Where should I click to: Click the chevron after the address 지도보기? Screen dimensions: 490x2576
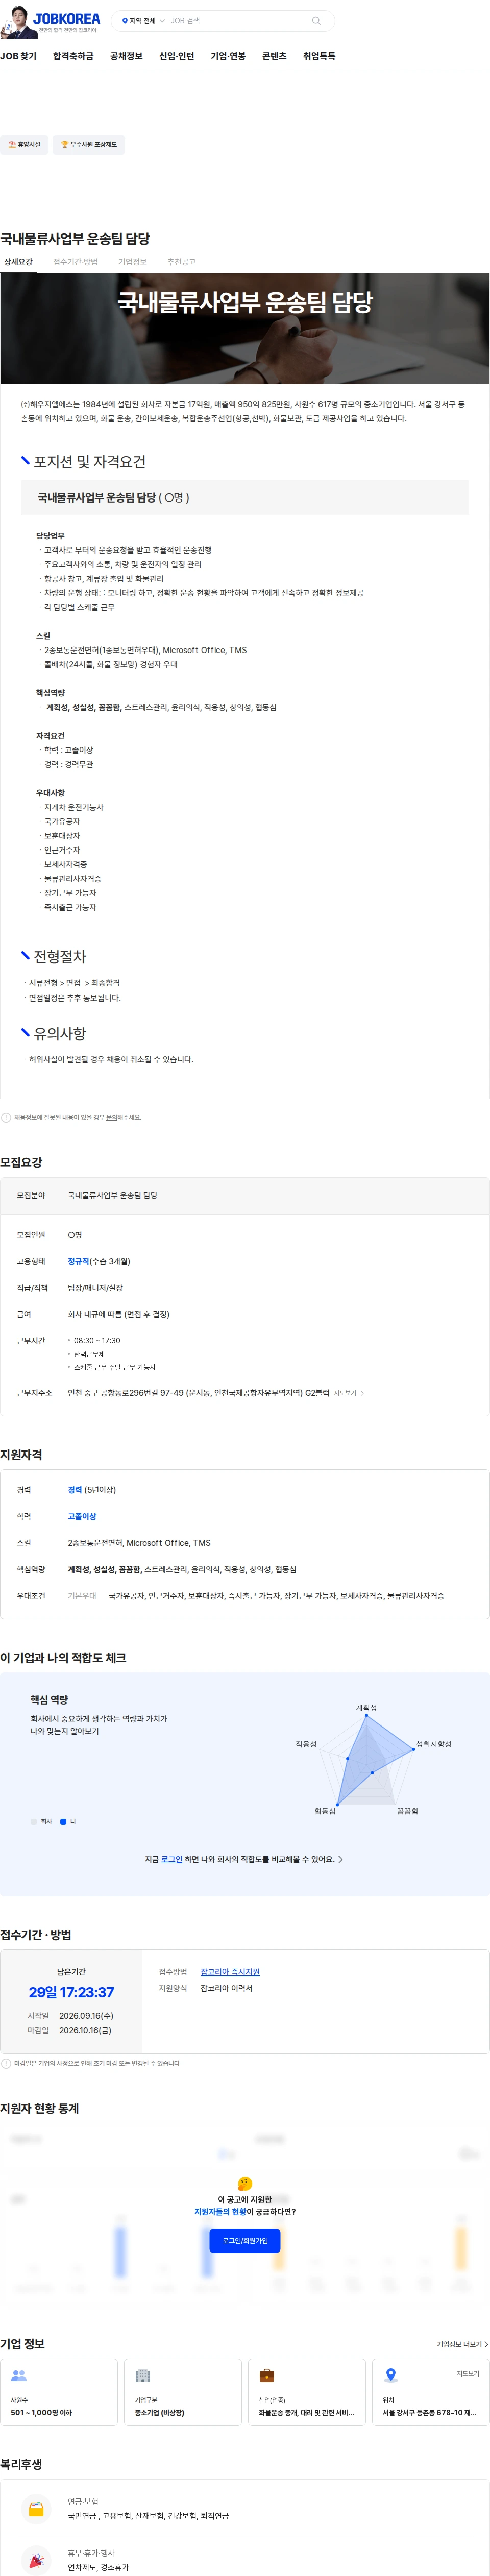(x=362, y=1393)
